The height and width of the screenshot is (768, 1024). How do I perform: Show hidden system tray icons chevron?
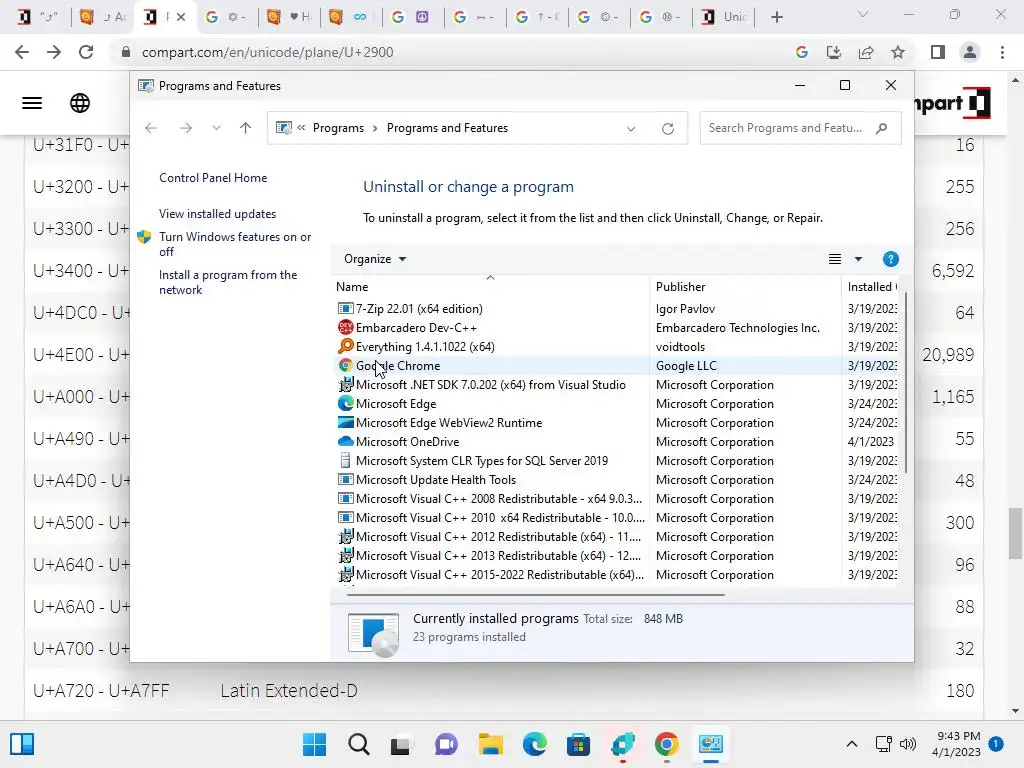[852, 744]
